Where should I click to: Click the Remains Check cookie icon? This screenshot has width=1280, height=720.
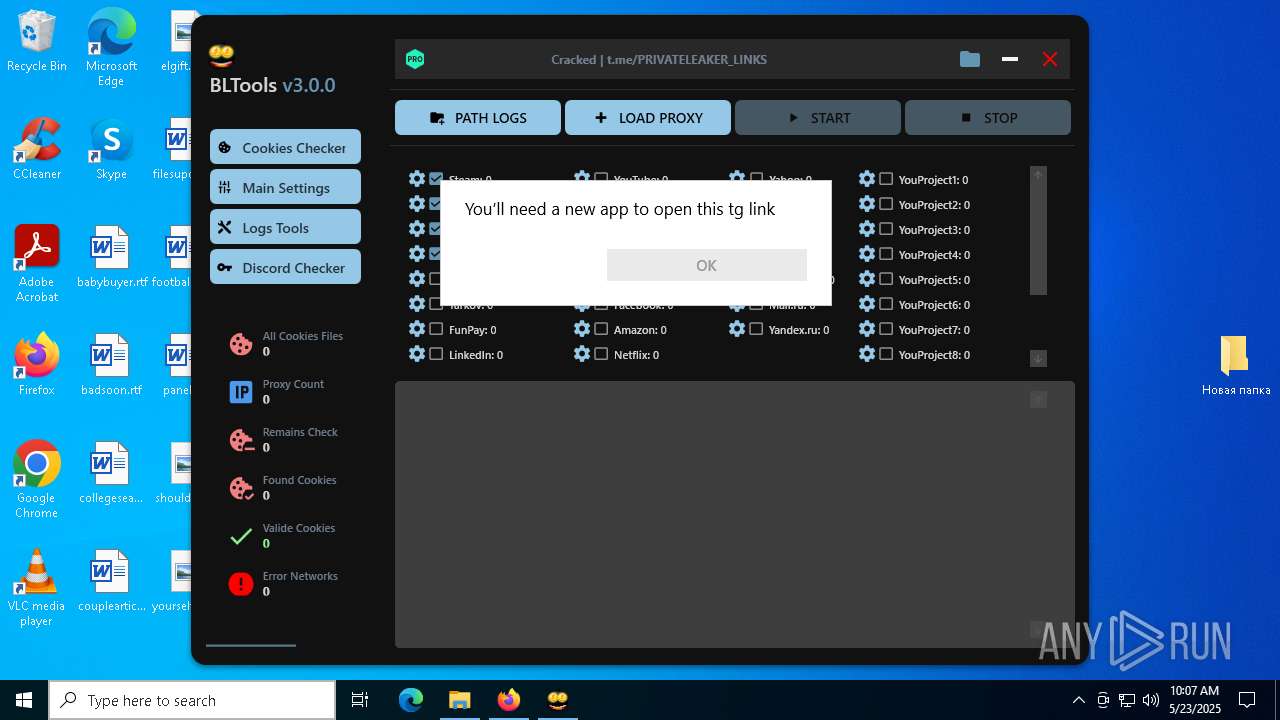tap(241, 440)
